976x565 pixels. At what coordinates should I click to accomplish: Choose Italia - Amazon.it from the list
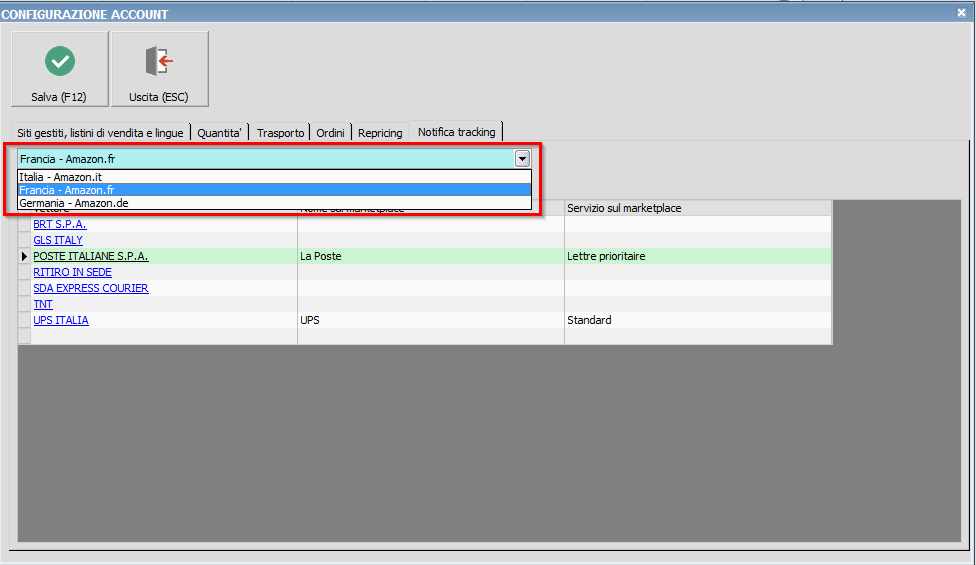pyautogui.click(x=274, y=177)
